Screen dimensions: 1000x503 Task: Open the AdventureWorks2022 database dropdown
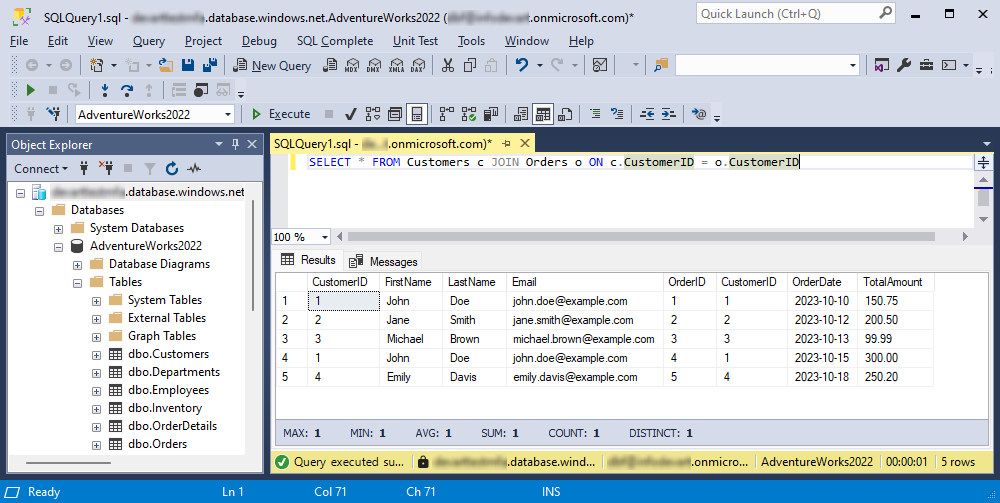[228, 115]
